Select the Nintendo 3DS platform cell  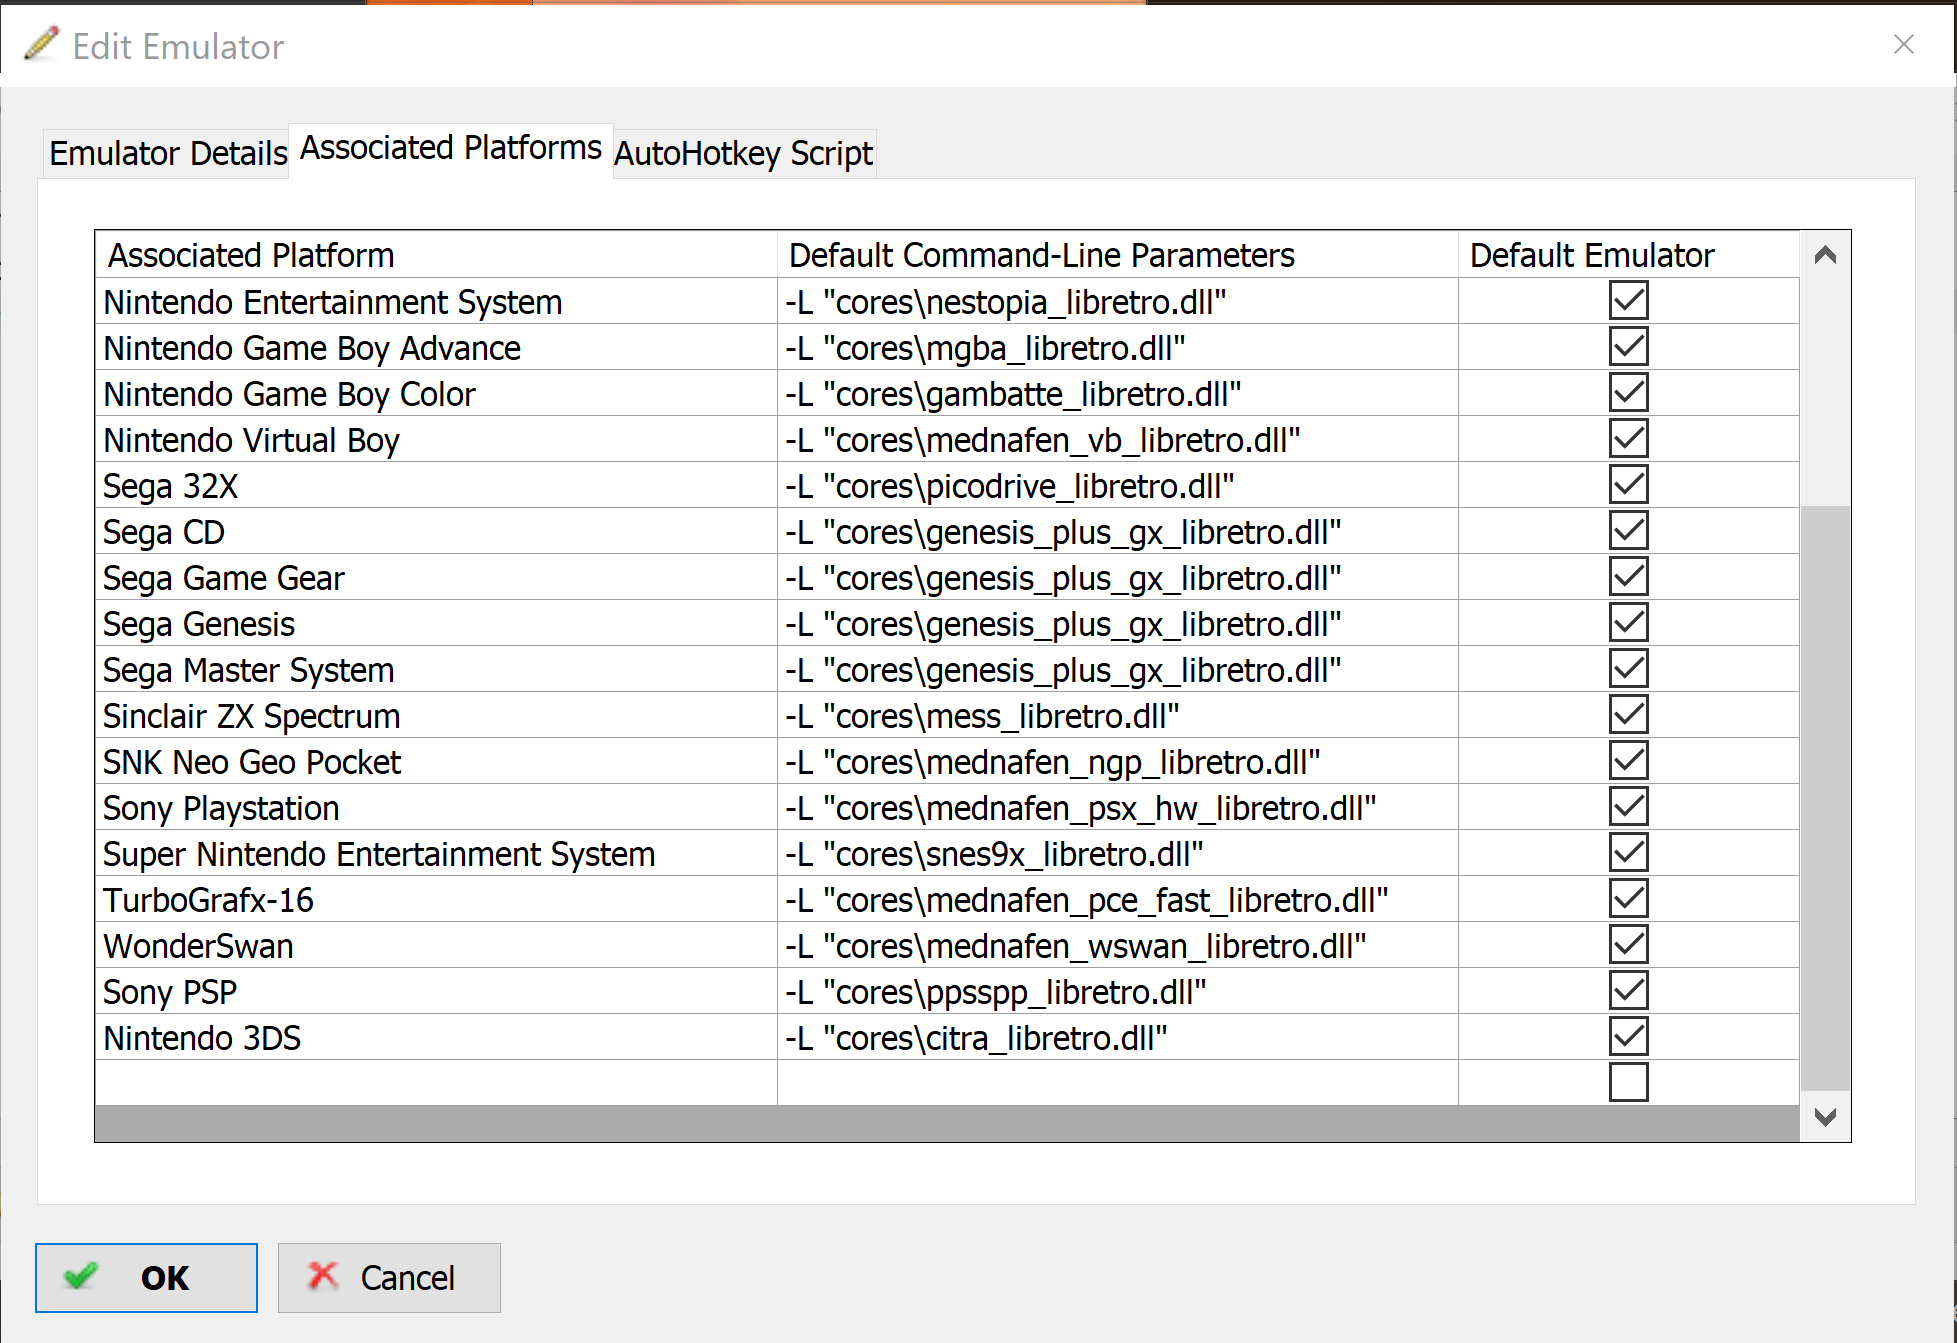[x=436, y=1037]
